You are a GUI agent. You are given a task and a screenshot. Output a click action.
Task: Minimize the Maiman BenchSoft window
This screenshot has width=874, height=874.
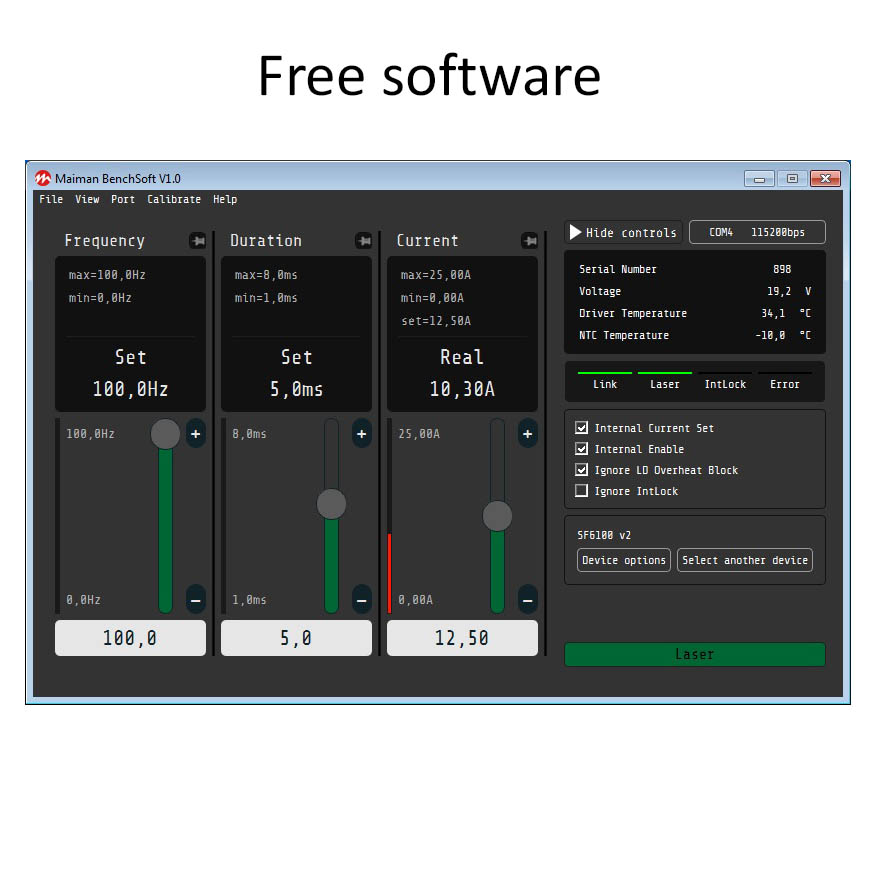click(x=759, y=179)
